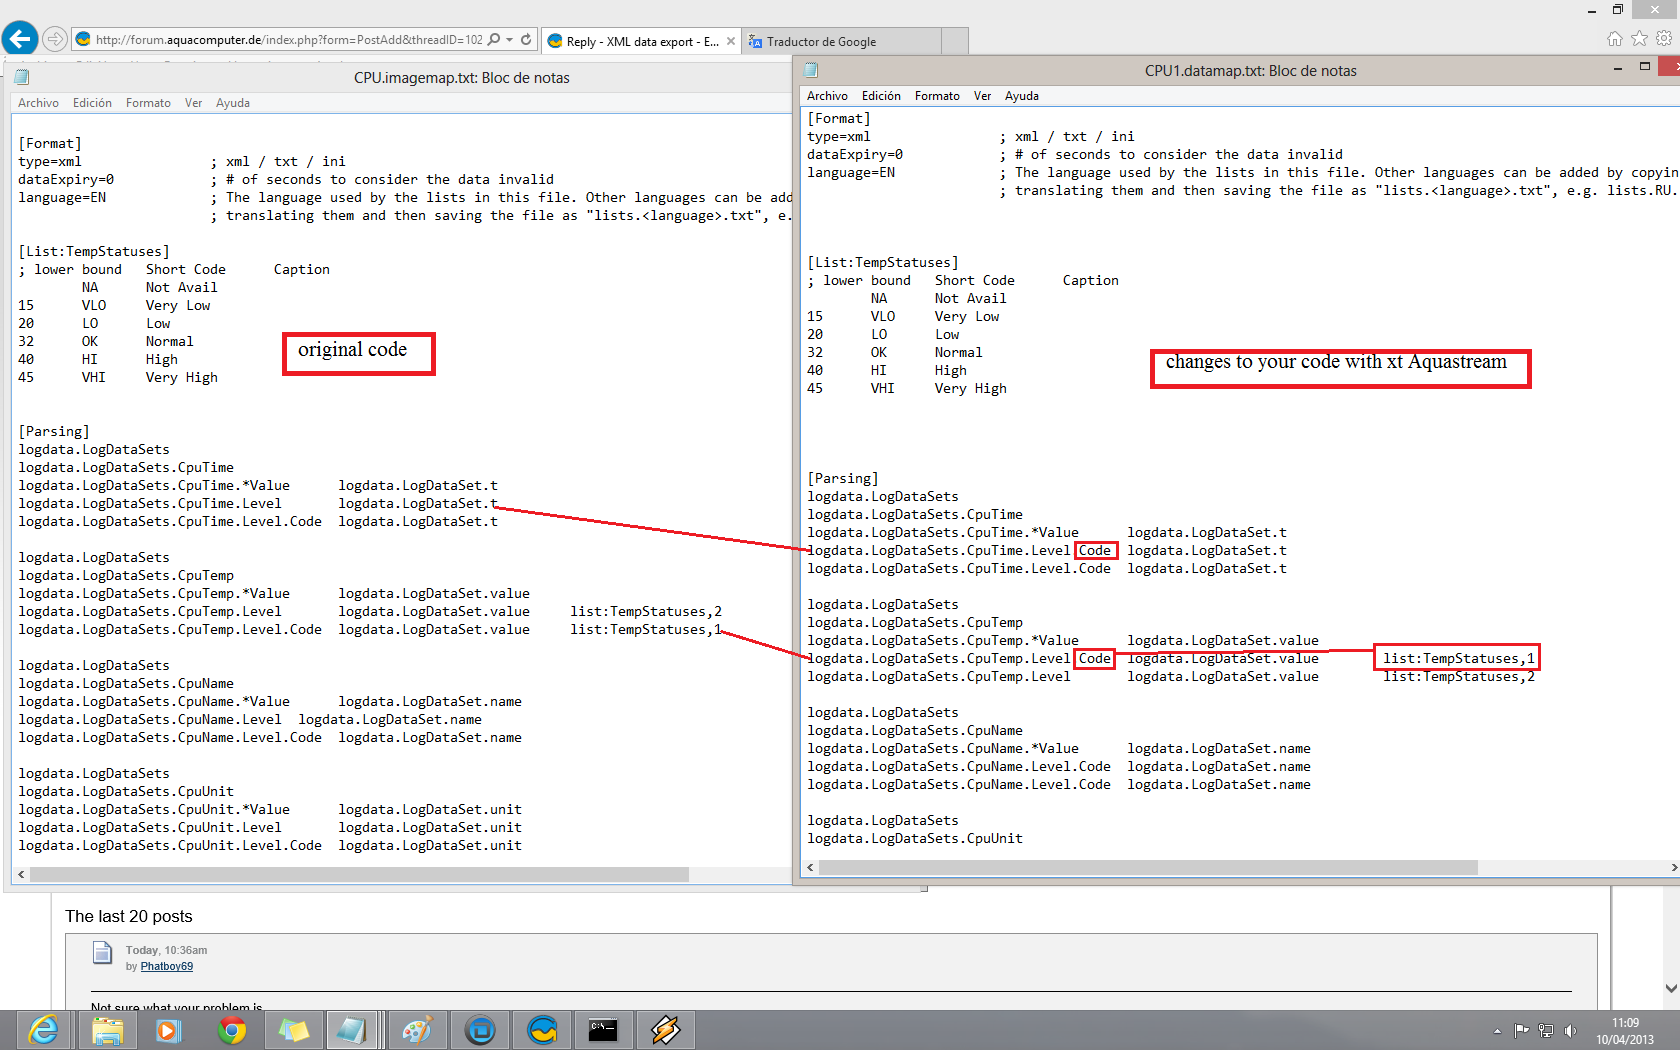Image resolution: width=1680 pixels, height=1050 pixels.
Task: Open the Phatboy69 user profile link
Action: (166, 966)
